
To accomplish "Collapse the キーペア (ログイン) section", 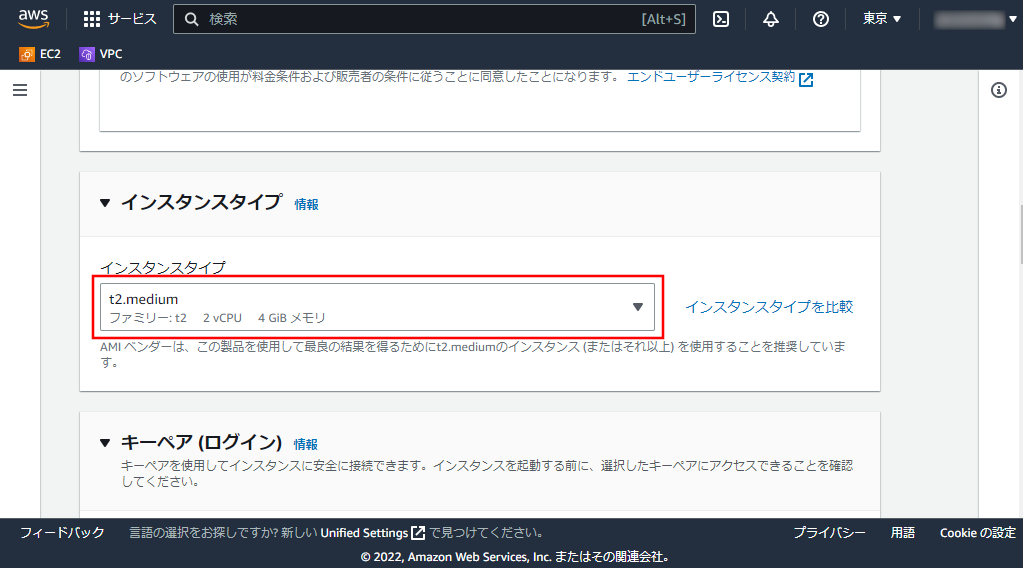I will [105, 443].
